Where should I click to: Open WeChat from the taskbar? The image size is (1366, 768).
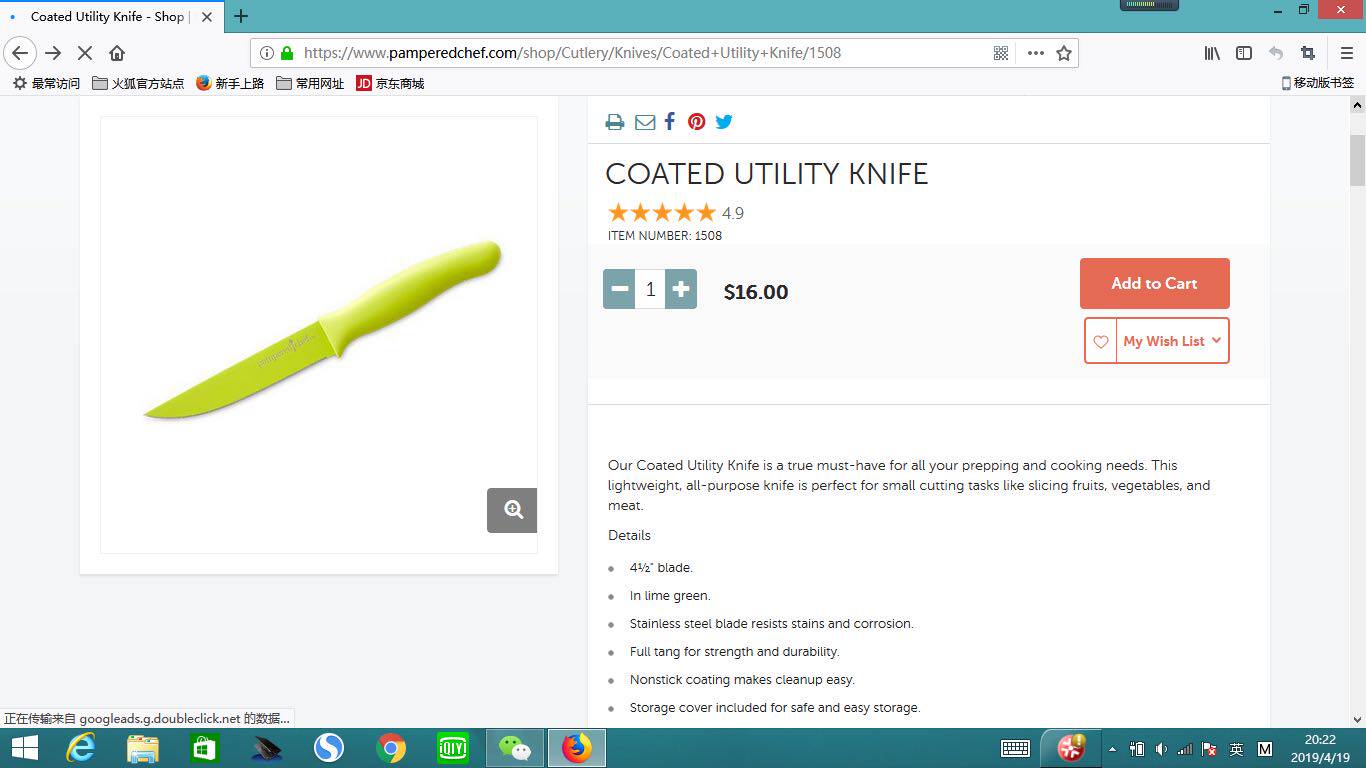click(515, 748)
